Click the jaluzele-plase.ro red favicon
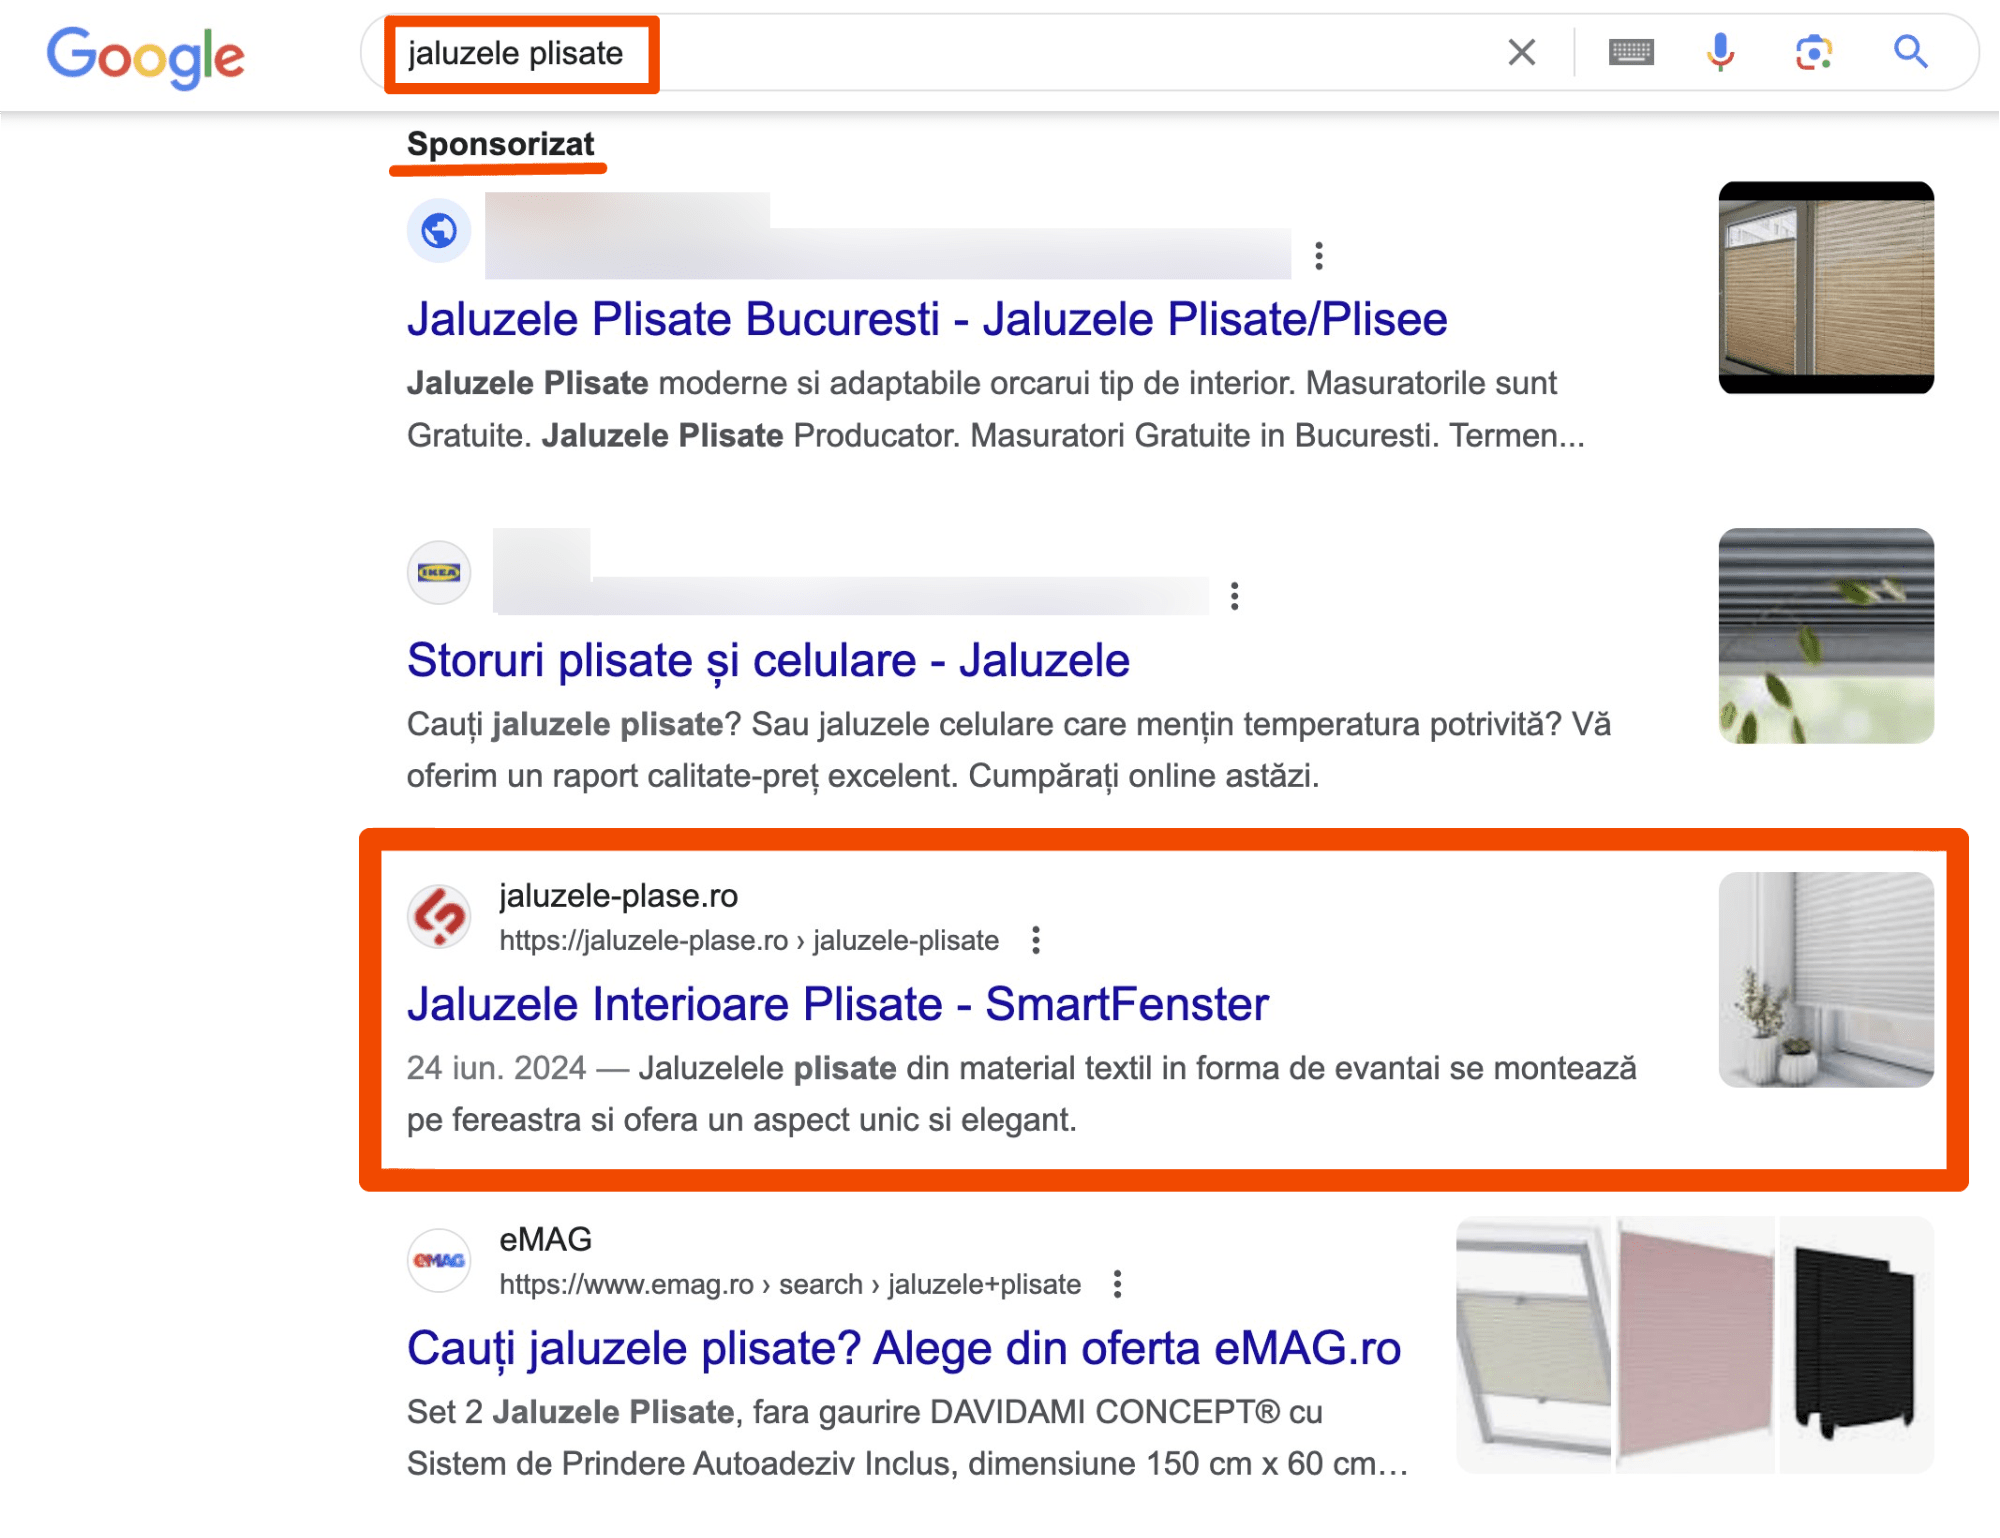 pyautogui.click(x=439, y=916)
